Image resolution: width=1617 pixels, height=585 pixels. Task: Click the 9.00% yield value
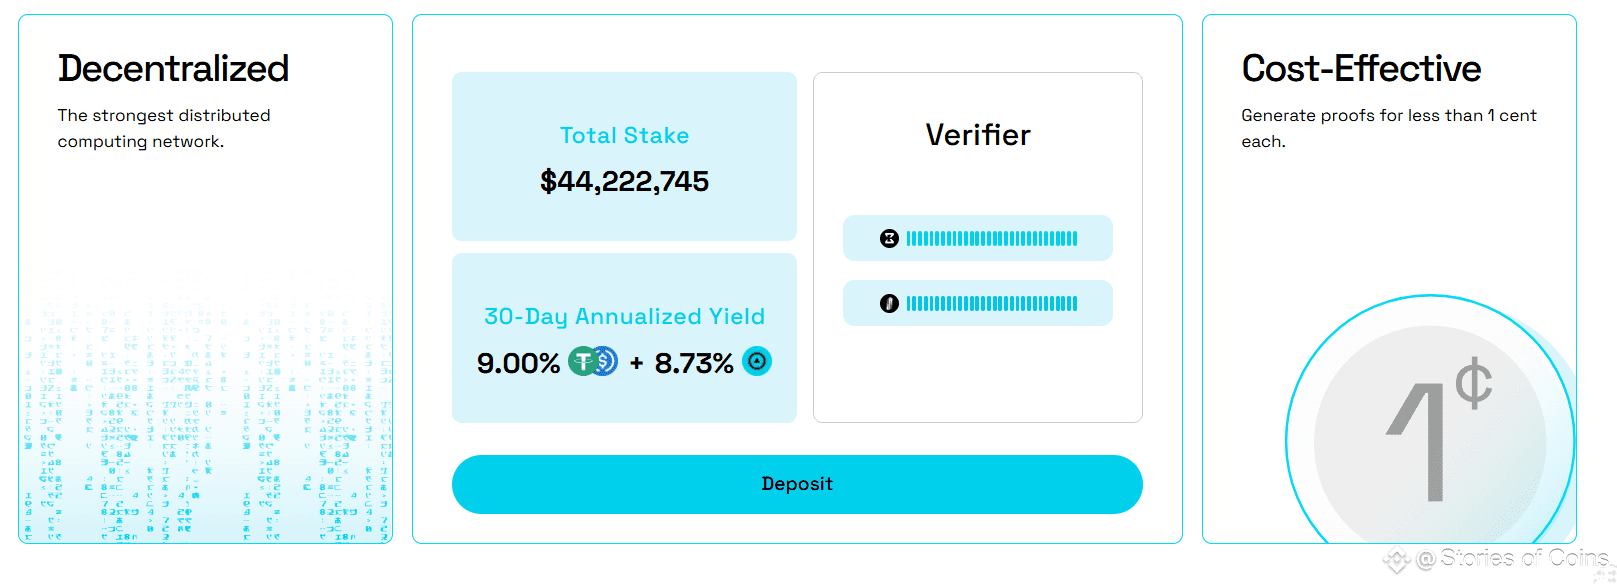[518, 363]
